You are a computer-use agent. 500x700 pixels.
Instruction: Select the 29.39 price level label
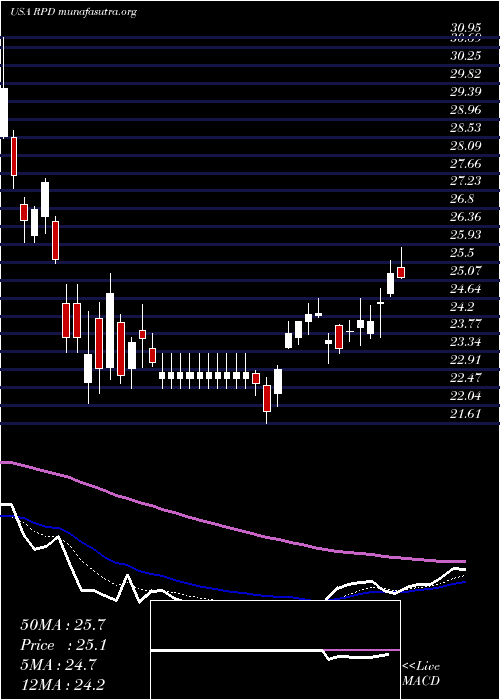(x=465, y=92)
